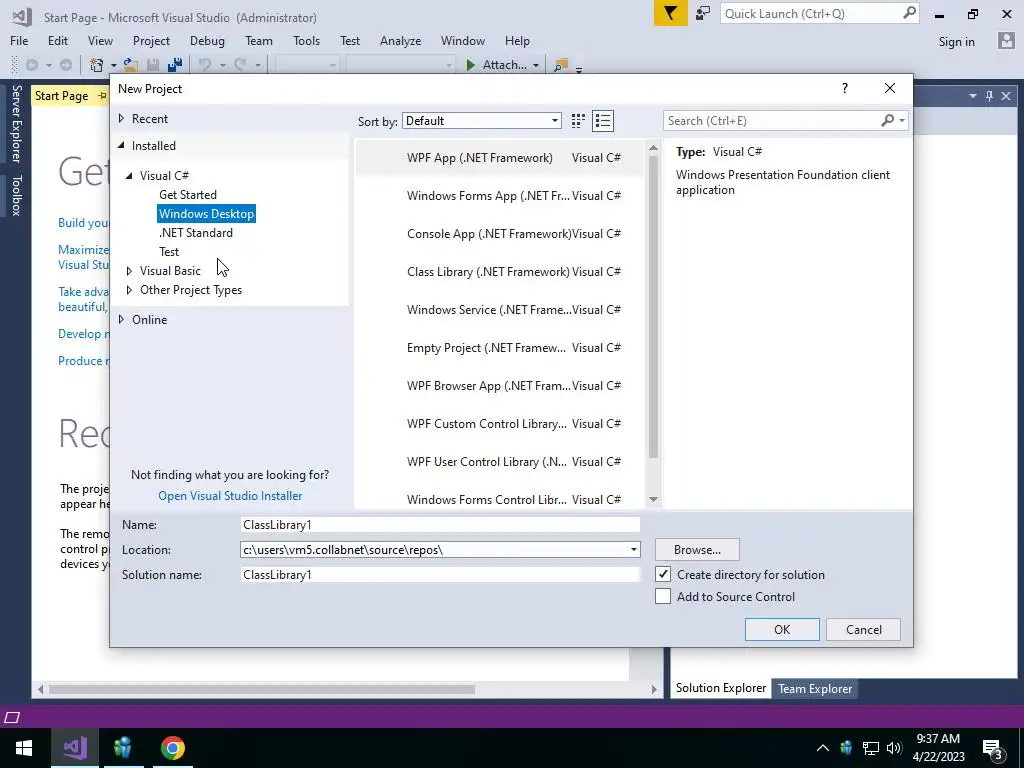The image size is (1024, 768).
Task: Expand the Other Project Types node
Action: click(x=129, y=289)
